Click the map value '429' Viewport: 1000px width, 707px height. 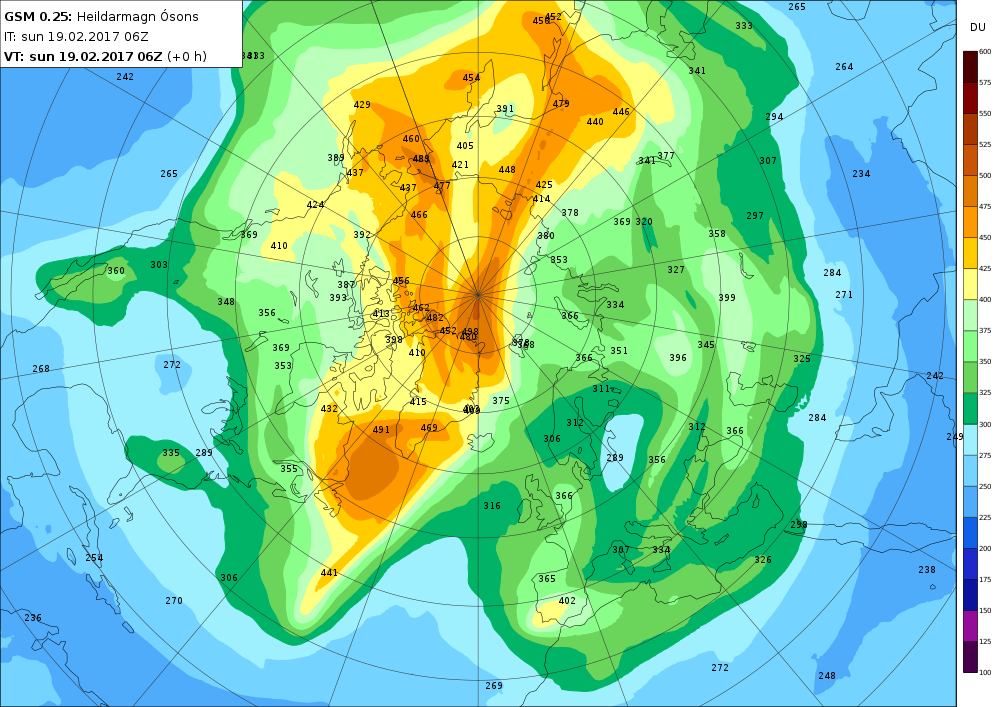pos(362,105)
